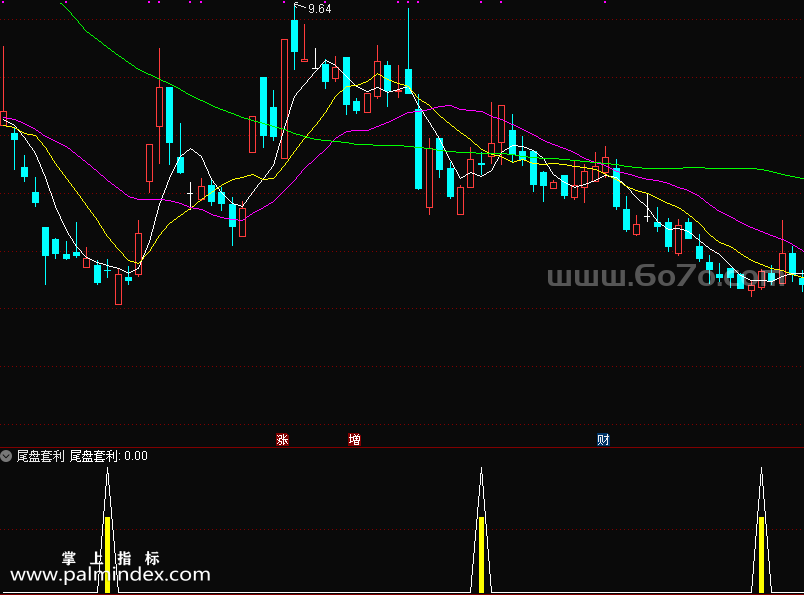Click the 尾盘套利: 0.00 indicator value
The height and width of the screenshot is (595, 804).
(109, 456)
